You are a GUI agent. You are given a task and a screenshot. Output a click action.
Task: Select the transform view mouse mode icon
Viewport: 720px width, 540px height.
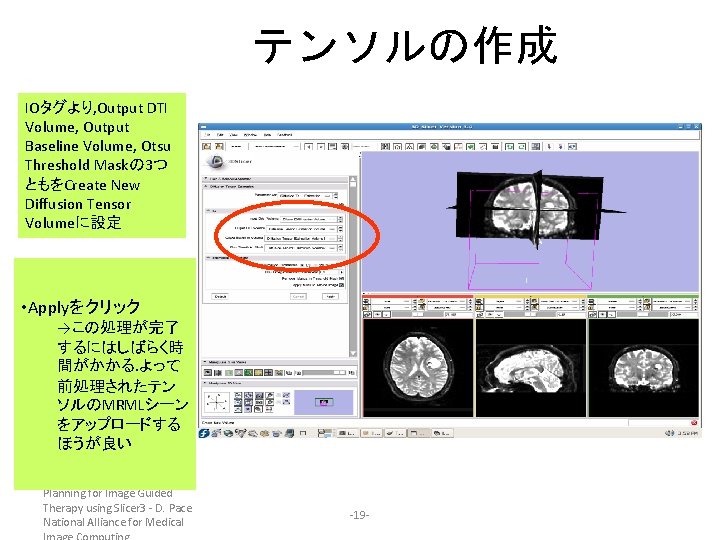572,146
